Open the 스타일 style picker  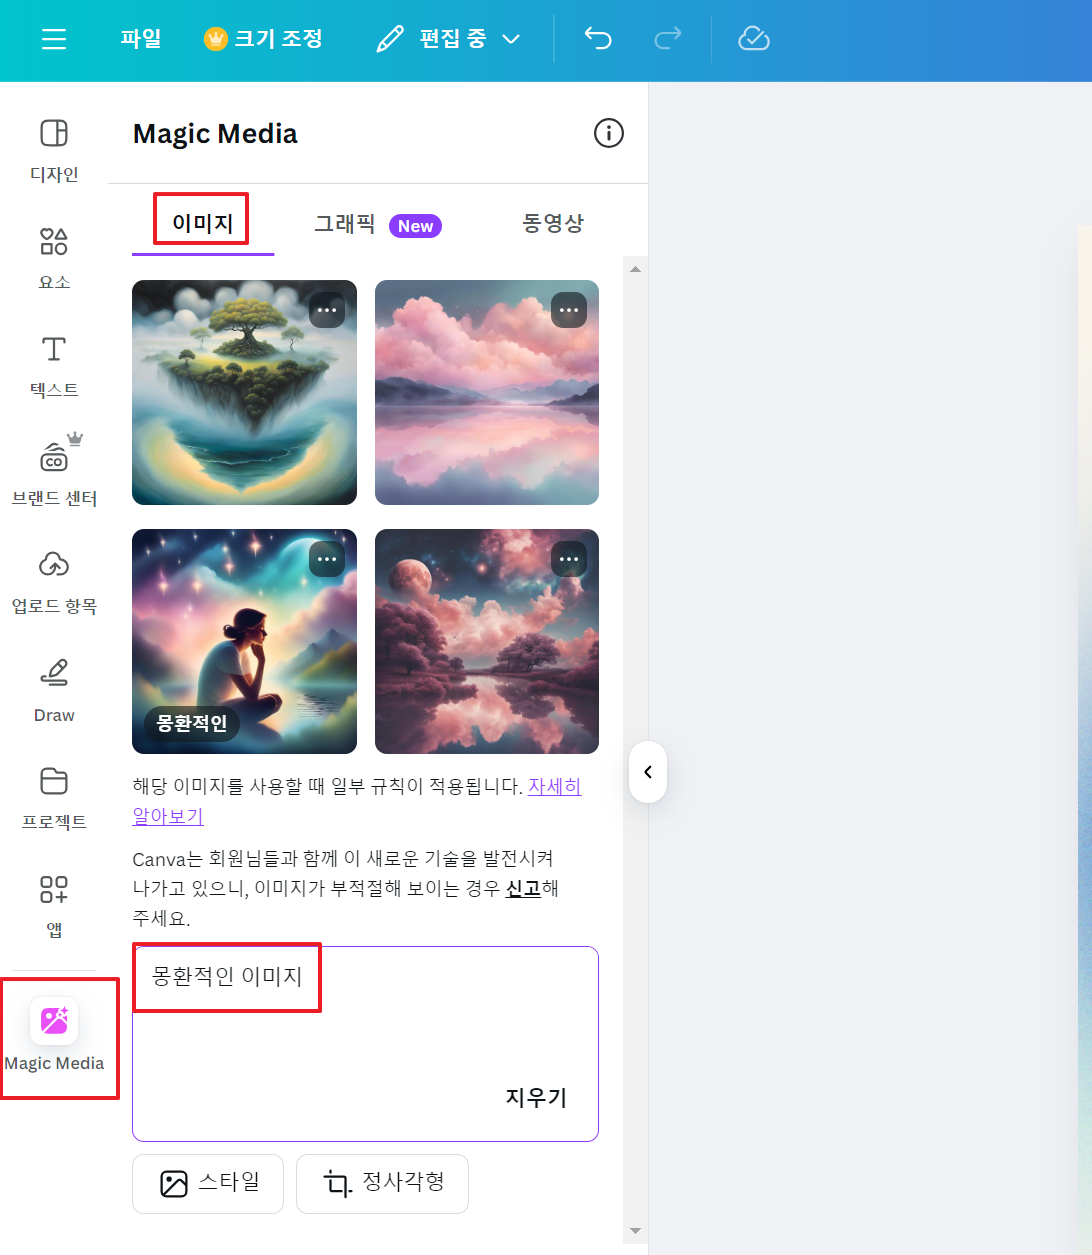coord(208,1184)
